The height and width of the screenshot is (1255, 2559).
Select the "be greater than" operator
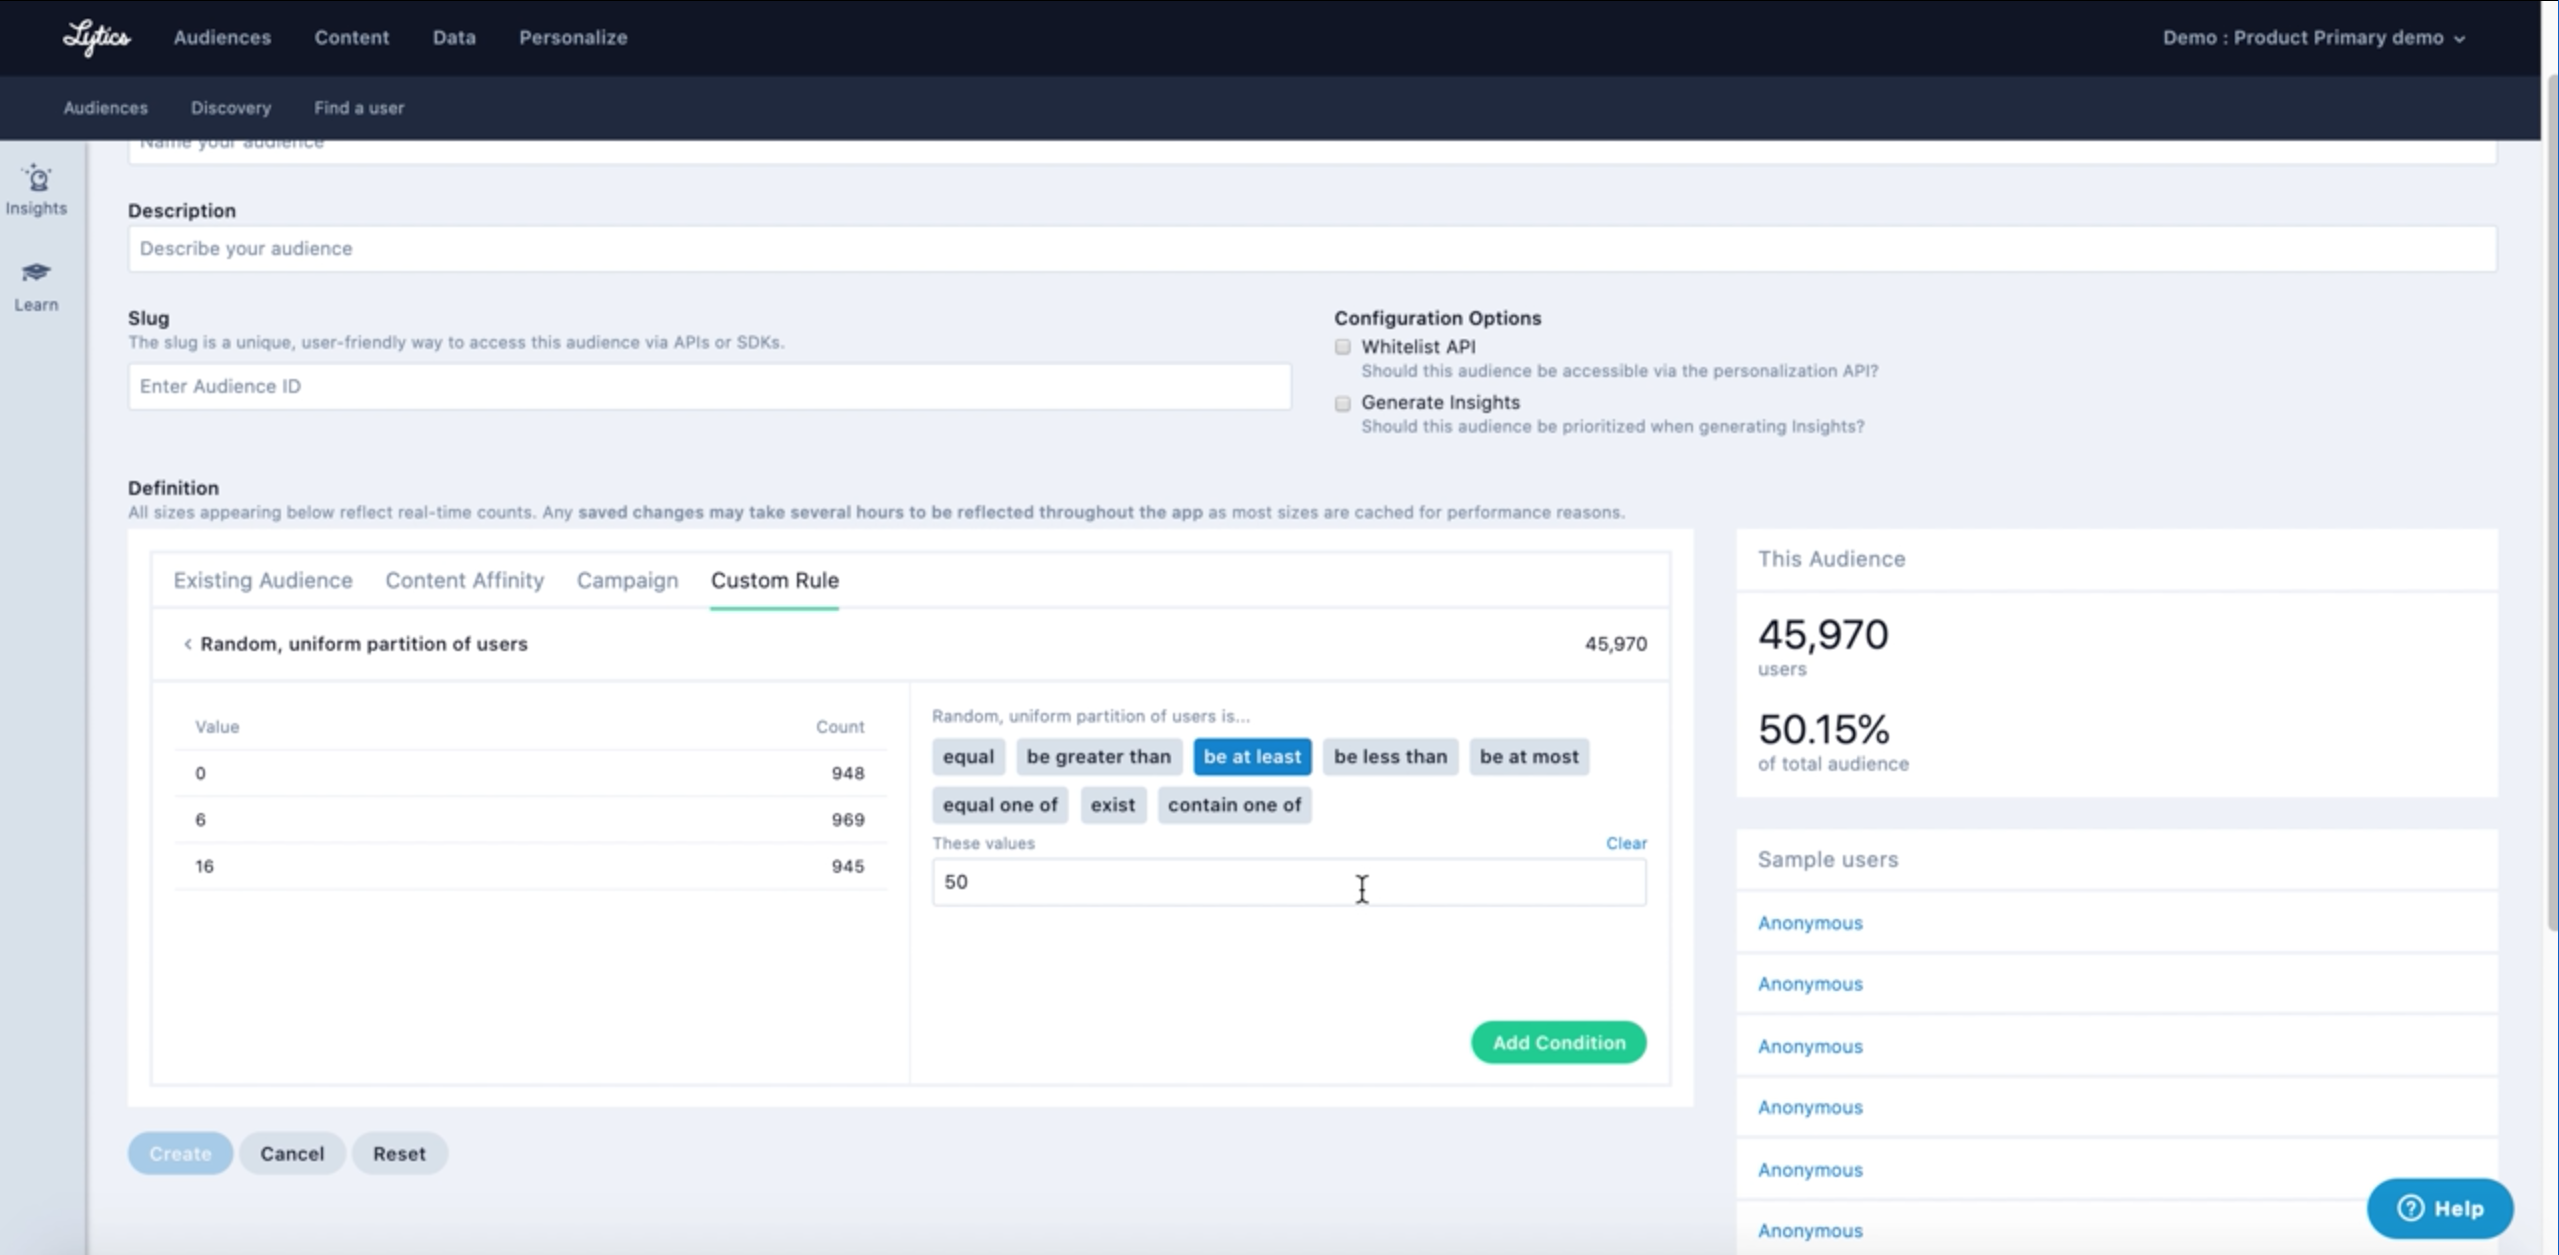[x=1098, y=757]
